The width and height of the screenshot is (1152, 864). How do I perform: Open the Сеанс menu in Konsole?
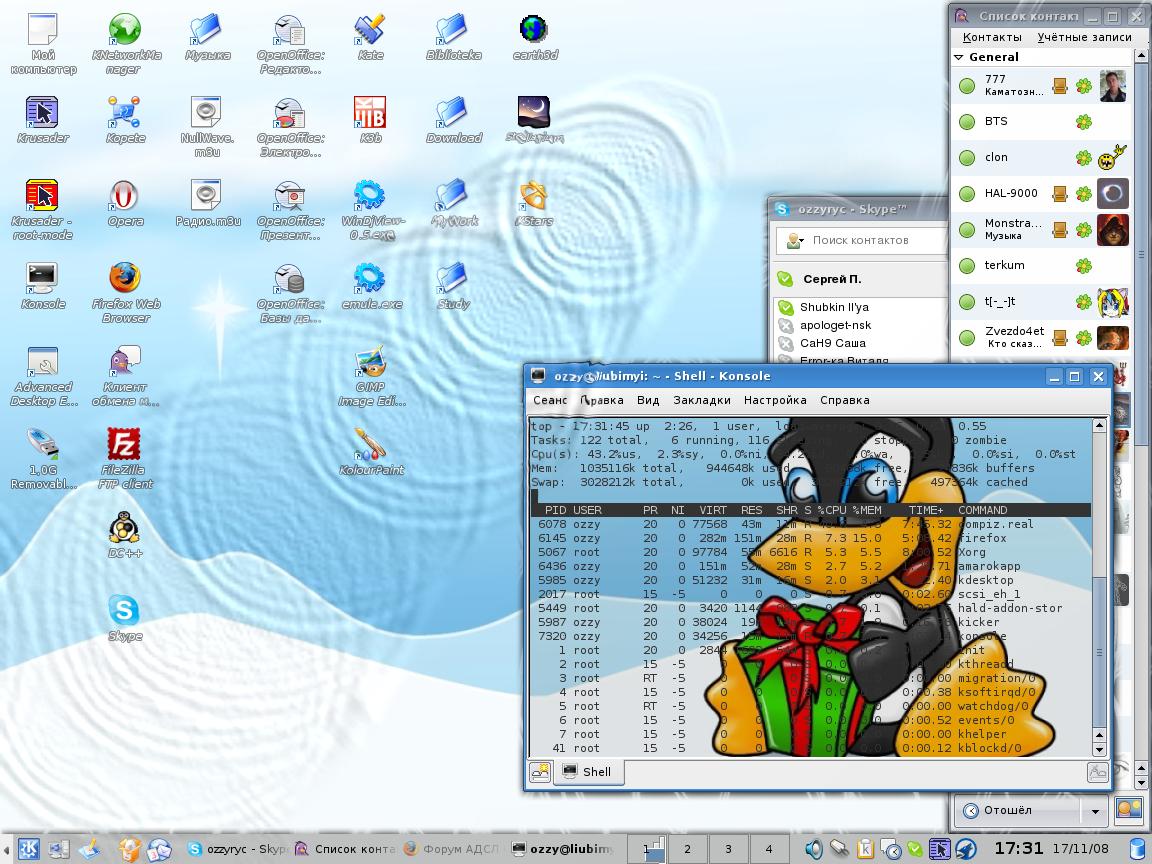click(550, 400)
